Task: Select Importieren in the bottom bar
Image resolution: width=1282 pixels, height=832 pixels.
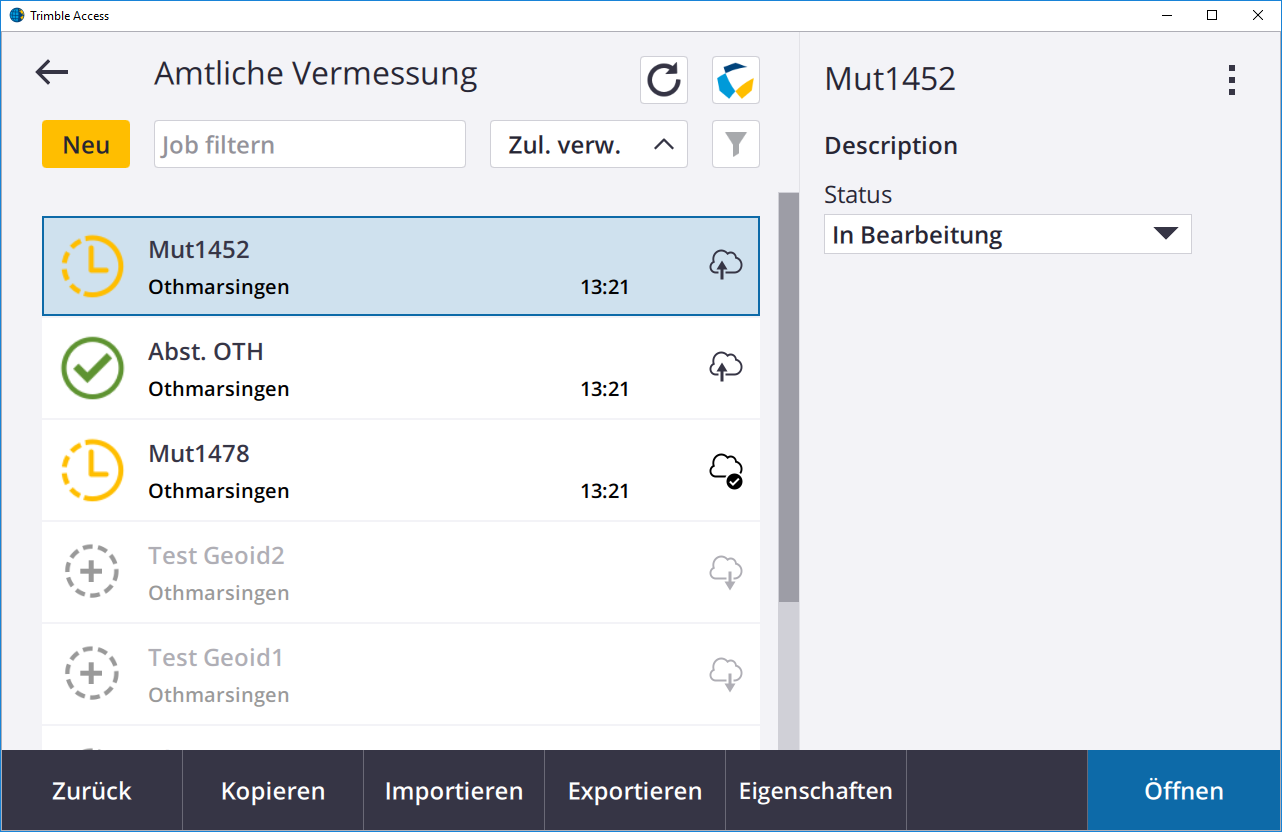Action: [x=454, y=791]
